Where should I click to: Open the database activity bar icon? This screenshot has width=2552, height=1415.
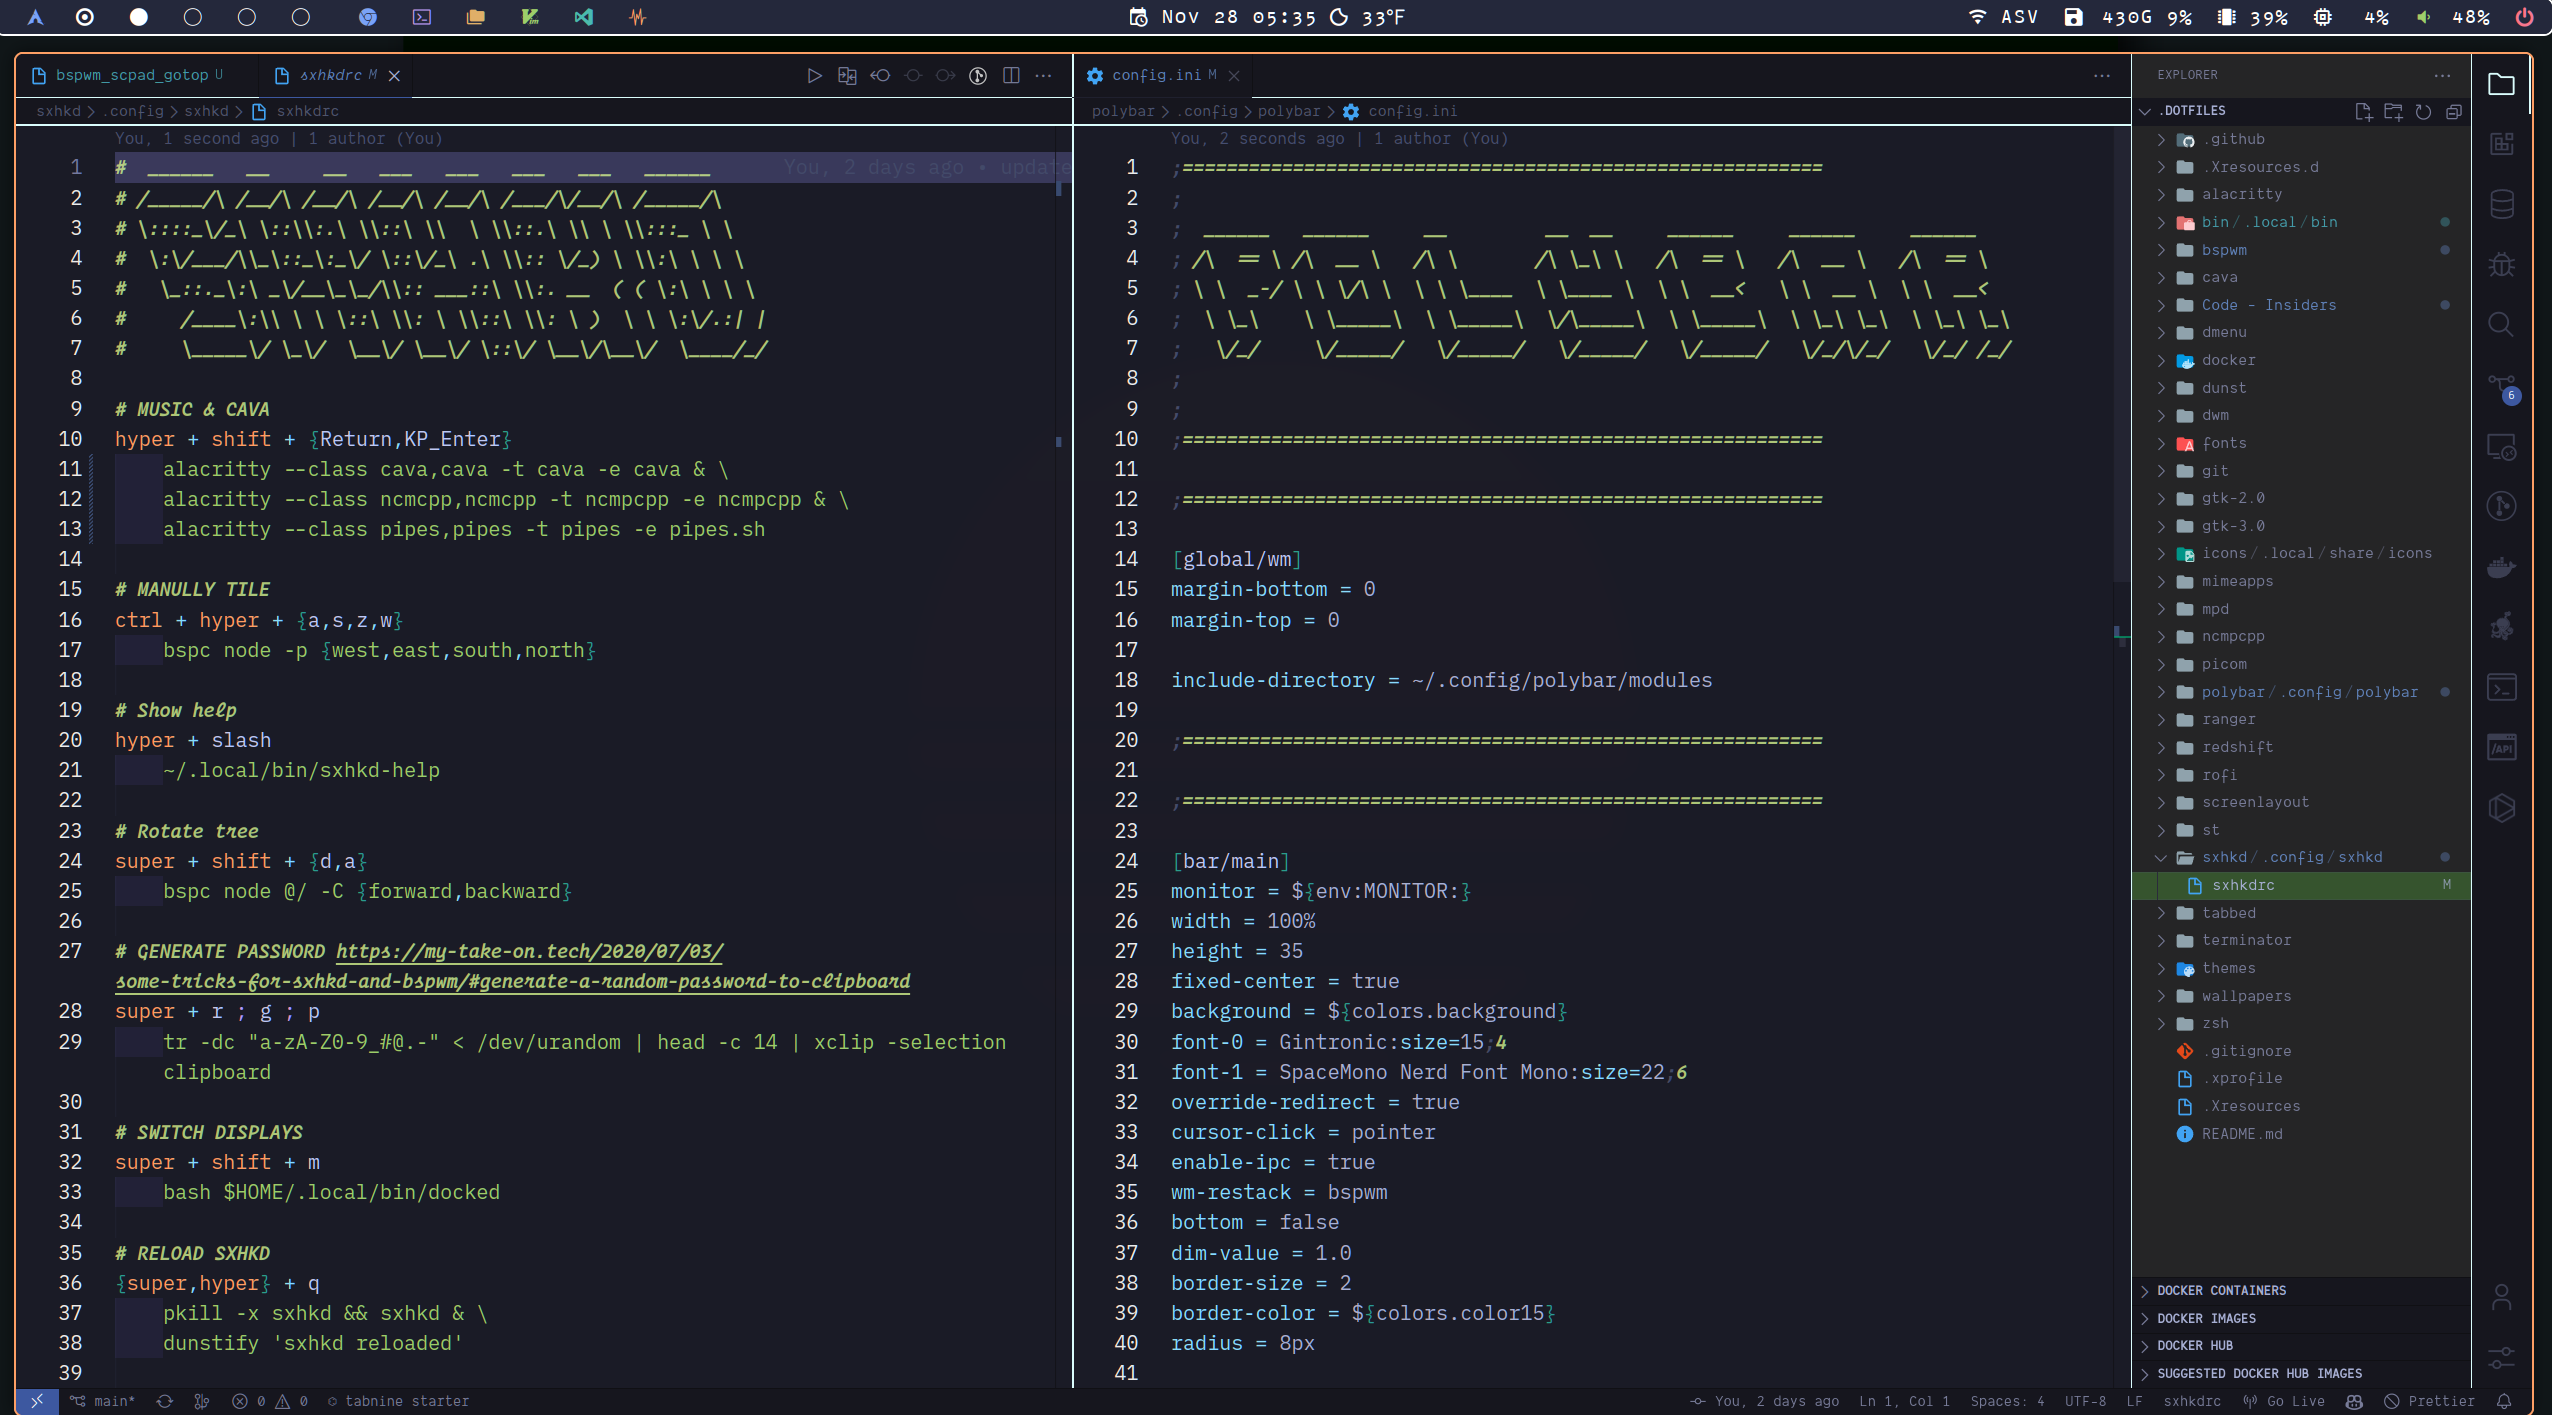tap(2501, 204)
